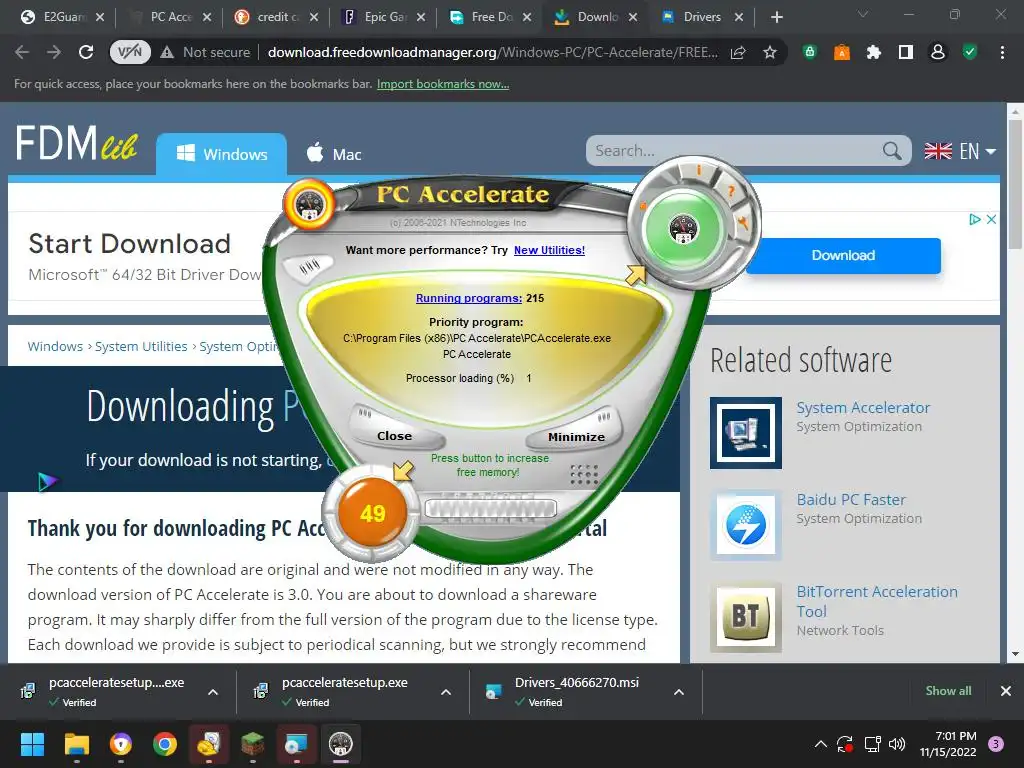The image size is (1024, 768).
Task: Click the green accelerate button in PC Accelerate
Action: tap(683, 229)
